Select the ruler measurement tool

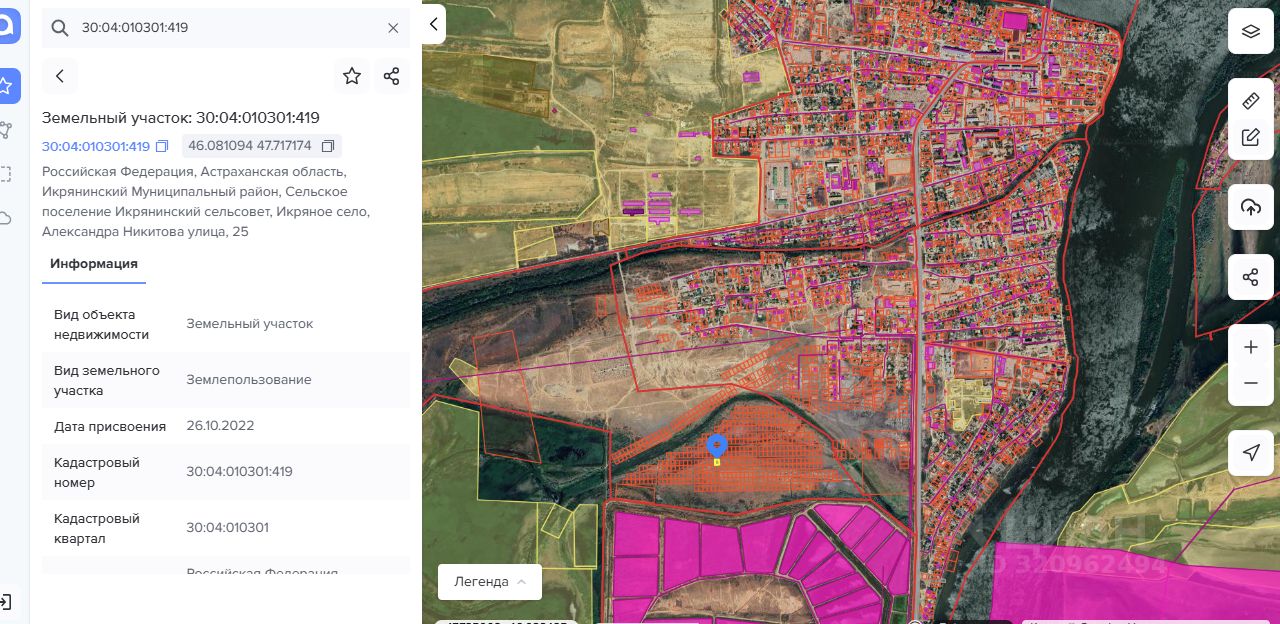(1251, 101)
